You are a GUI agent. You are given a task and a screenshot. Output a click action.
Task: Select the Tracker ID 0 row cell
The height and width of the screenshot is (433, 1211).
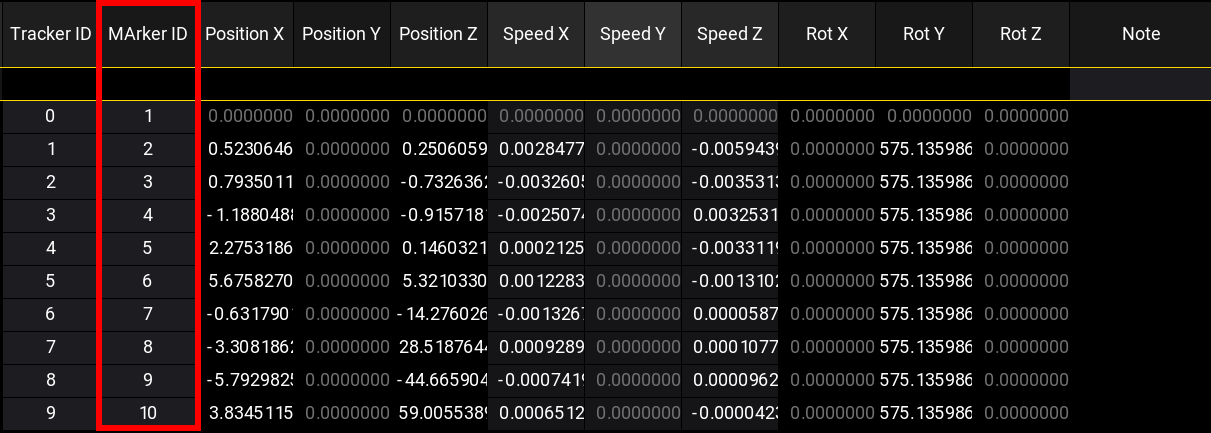tap(50, 116)
